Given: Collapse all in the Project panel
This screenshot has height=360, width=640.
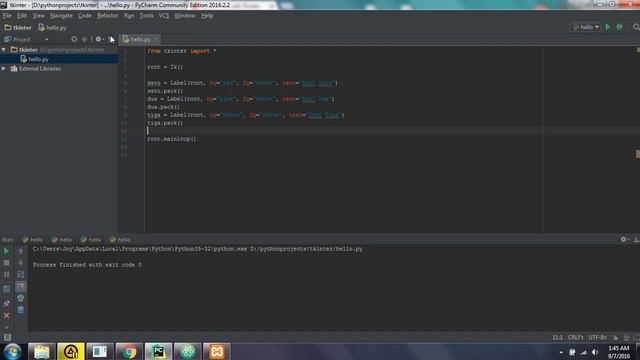Looking at the screenshot, I should [x=84, y=39].
